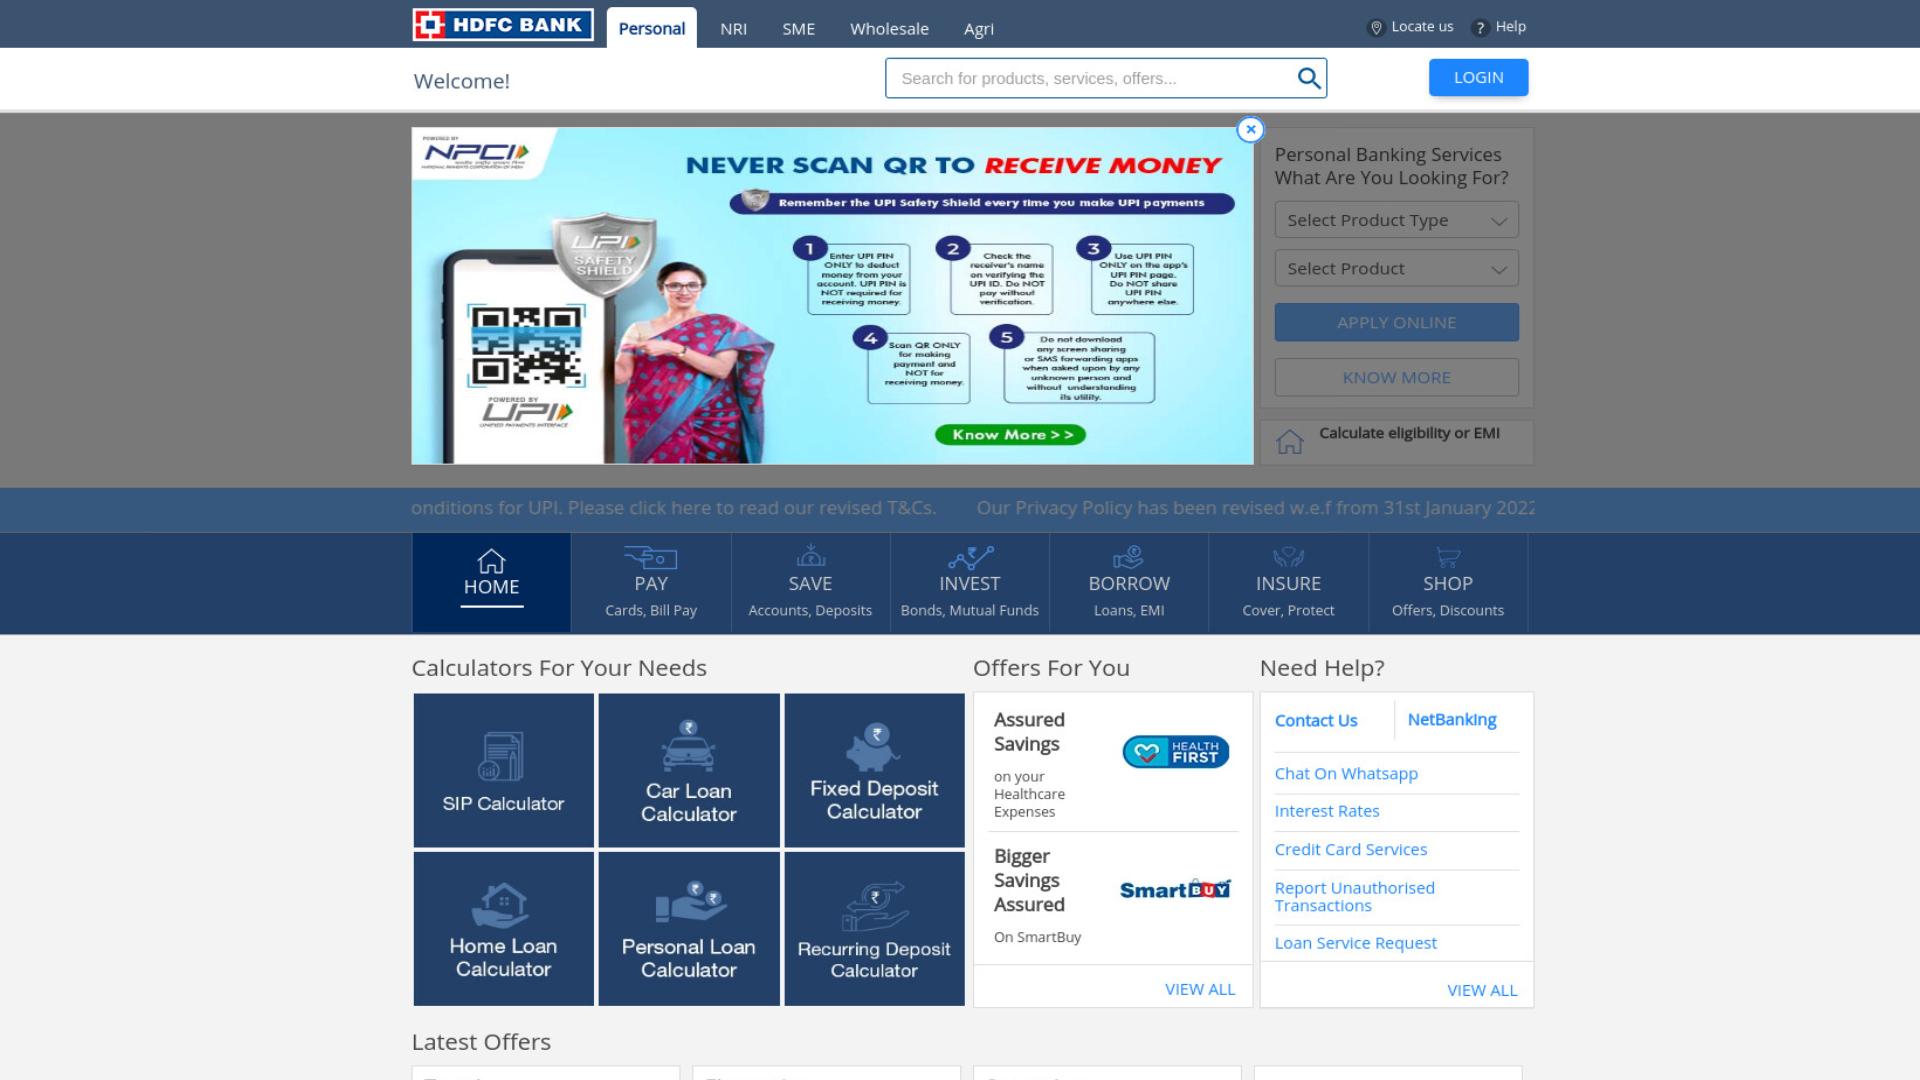The height and width of the screenshot is (1080, 1920).
Task: Select the NetBanking tab
Action: (x=1452, y=719)
